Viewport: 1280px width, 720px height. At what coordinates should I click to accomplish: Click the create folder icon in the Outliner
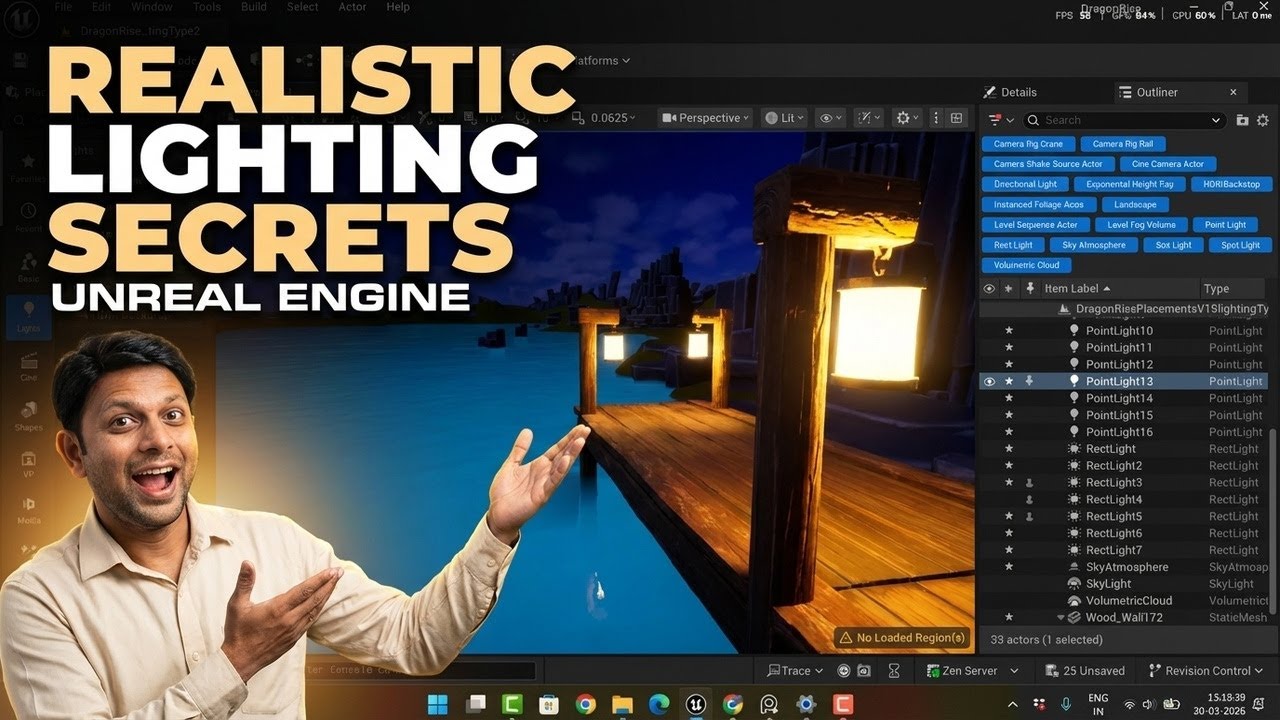[1242, 120]
